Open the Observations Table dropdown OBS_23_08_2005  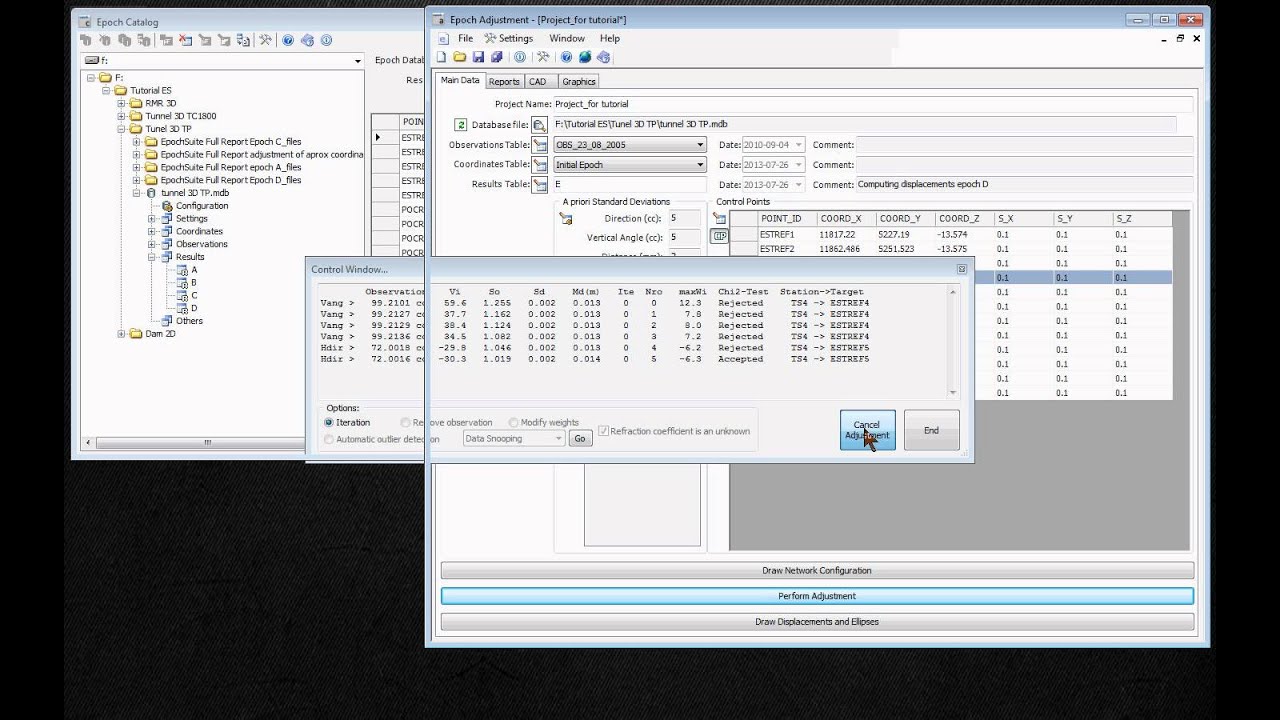[630, 145]
